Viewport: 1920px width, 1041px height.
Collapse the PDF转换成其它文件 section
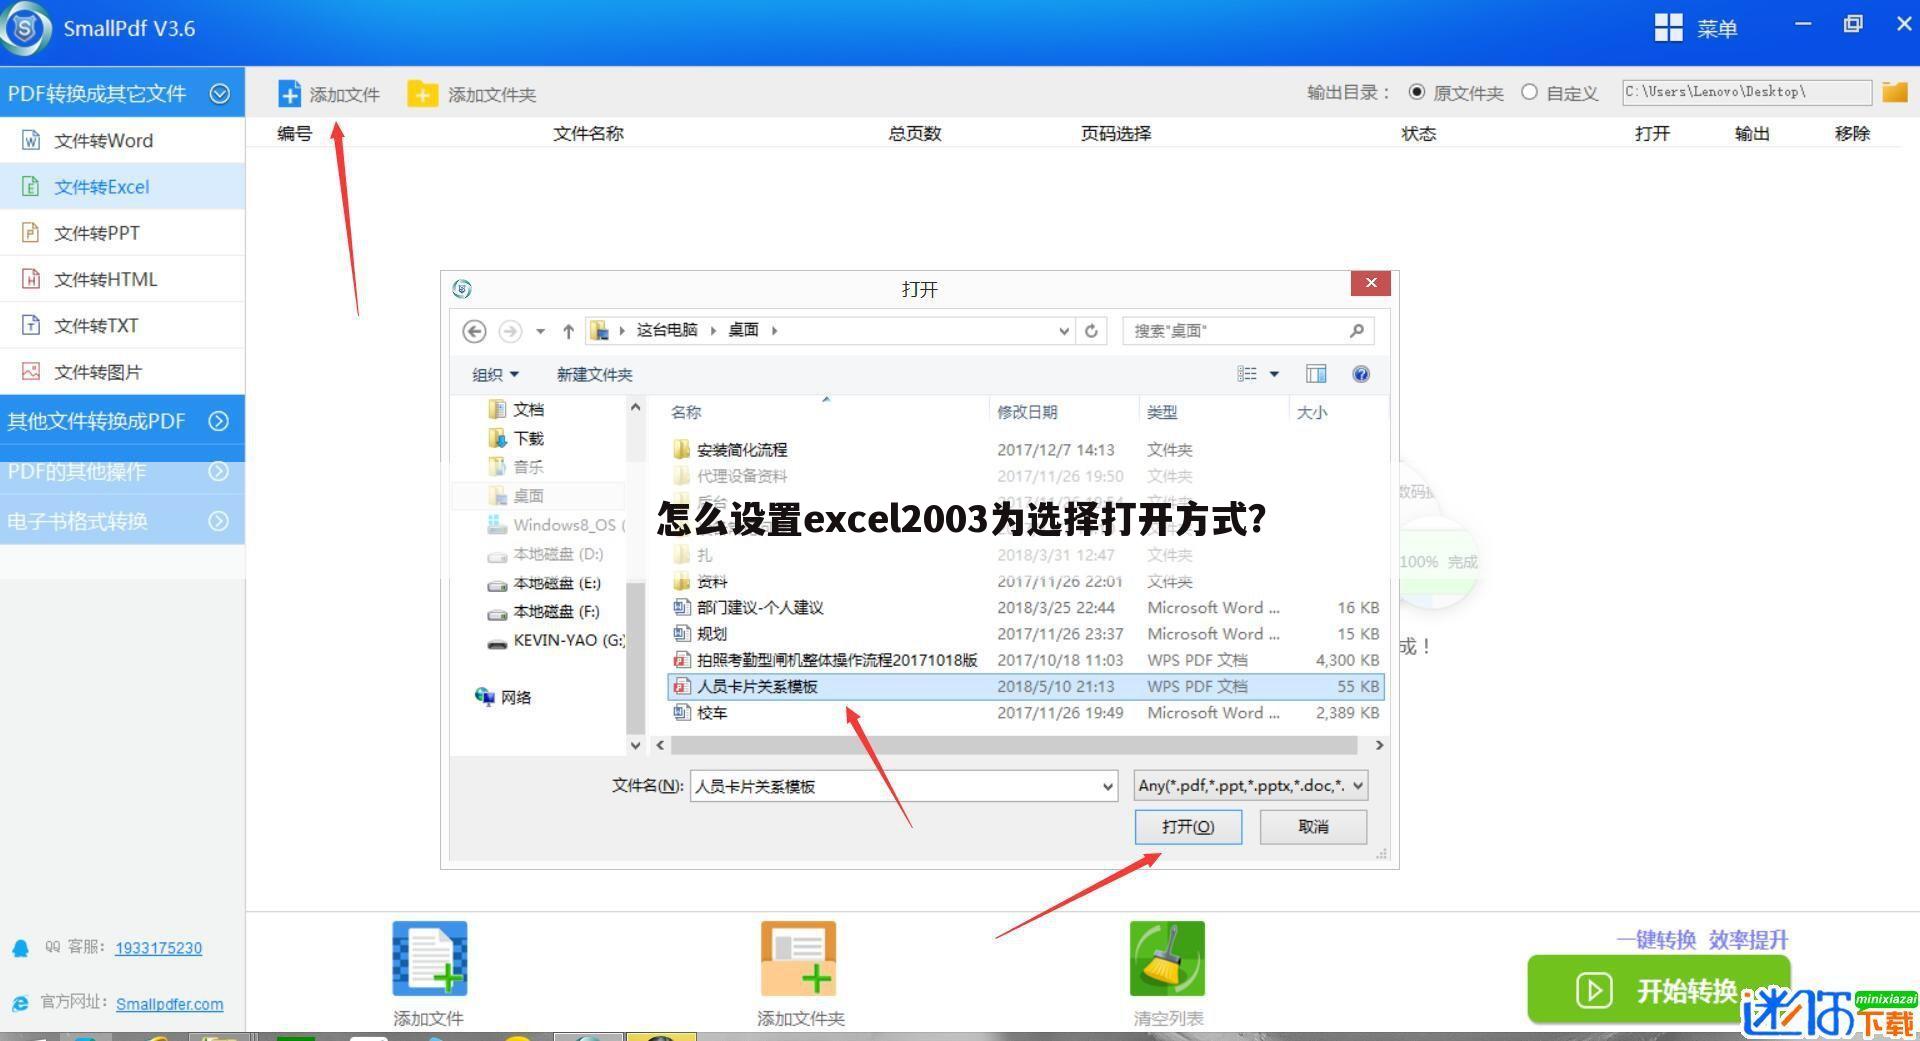pyautogui.click(x=220, y=93)
